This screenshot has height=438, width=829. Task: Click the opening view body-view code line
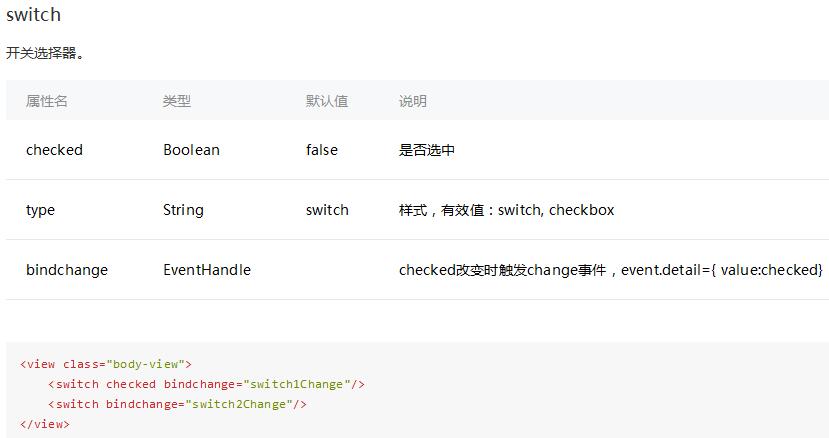(x=105, y=365)
